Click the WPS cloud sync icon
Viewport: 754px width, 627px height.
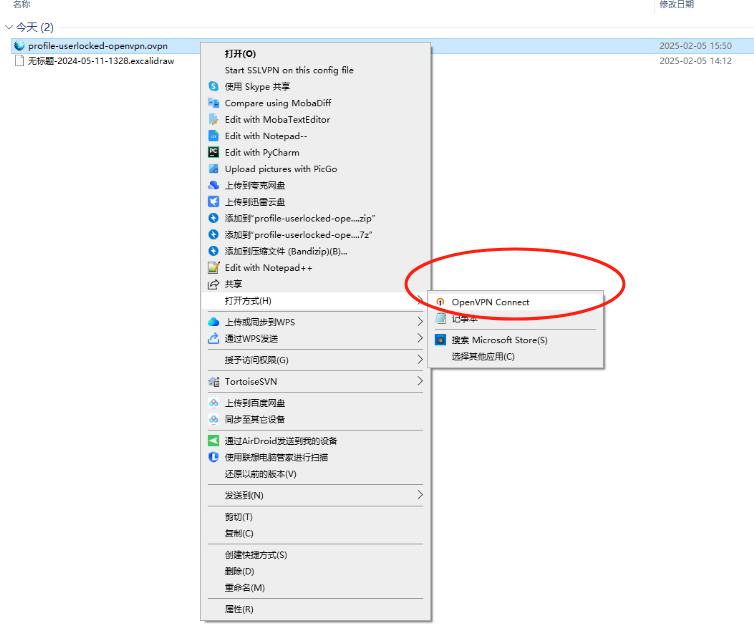click(214, 322)
